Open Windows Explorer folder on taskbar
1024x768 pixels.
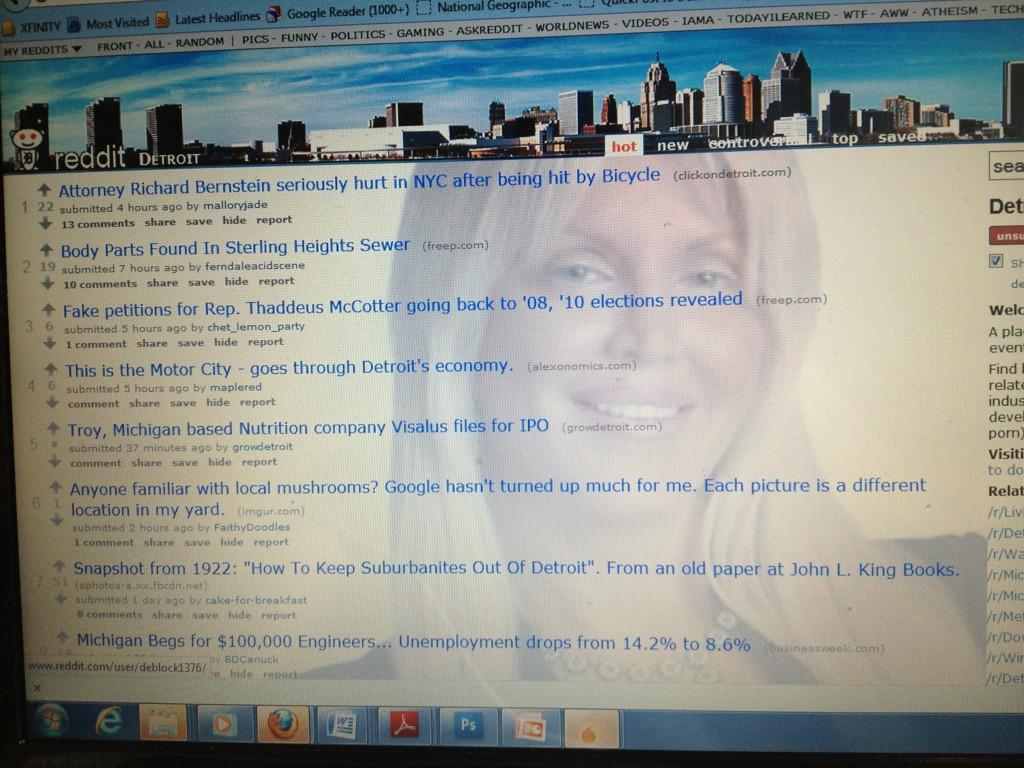163,724
